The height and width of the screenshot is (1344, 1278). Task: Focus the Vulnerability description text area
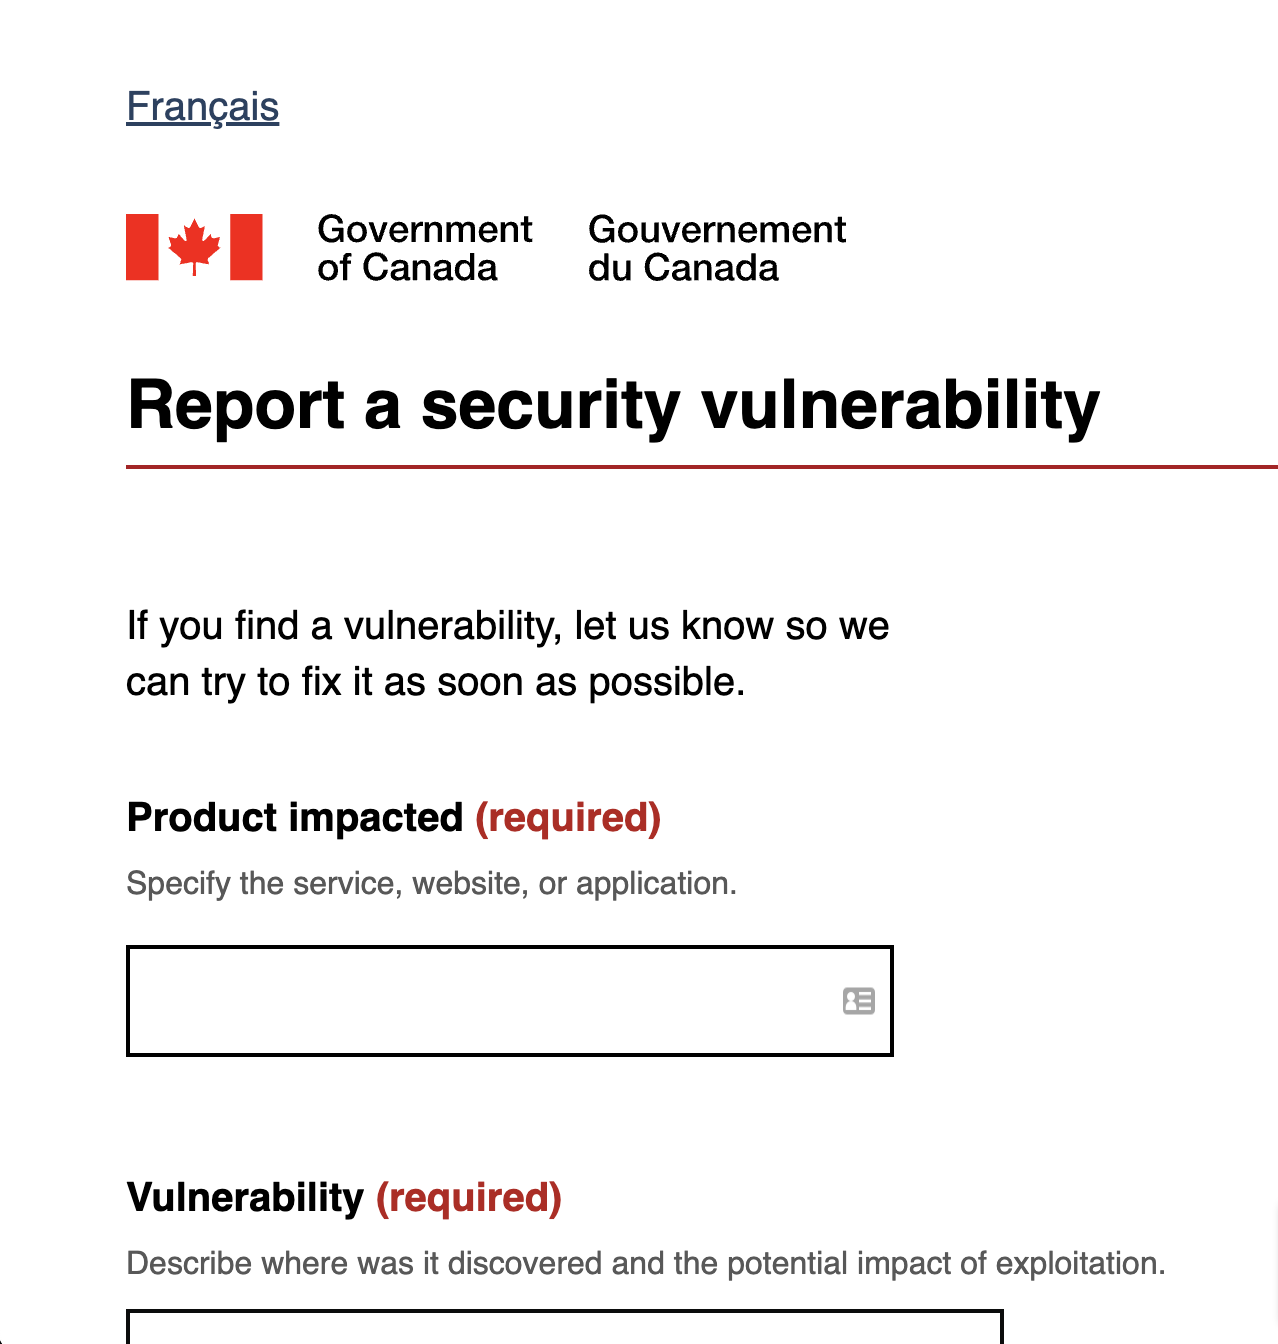[565, 1328]
